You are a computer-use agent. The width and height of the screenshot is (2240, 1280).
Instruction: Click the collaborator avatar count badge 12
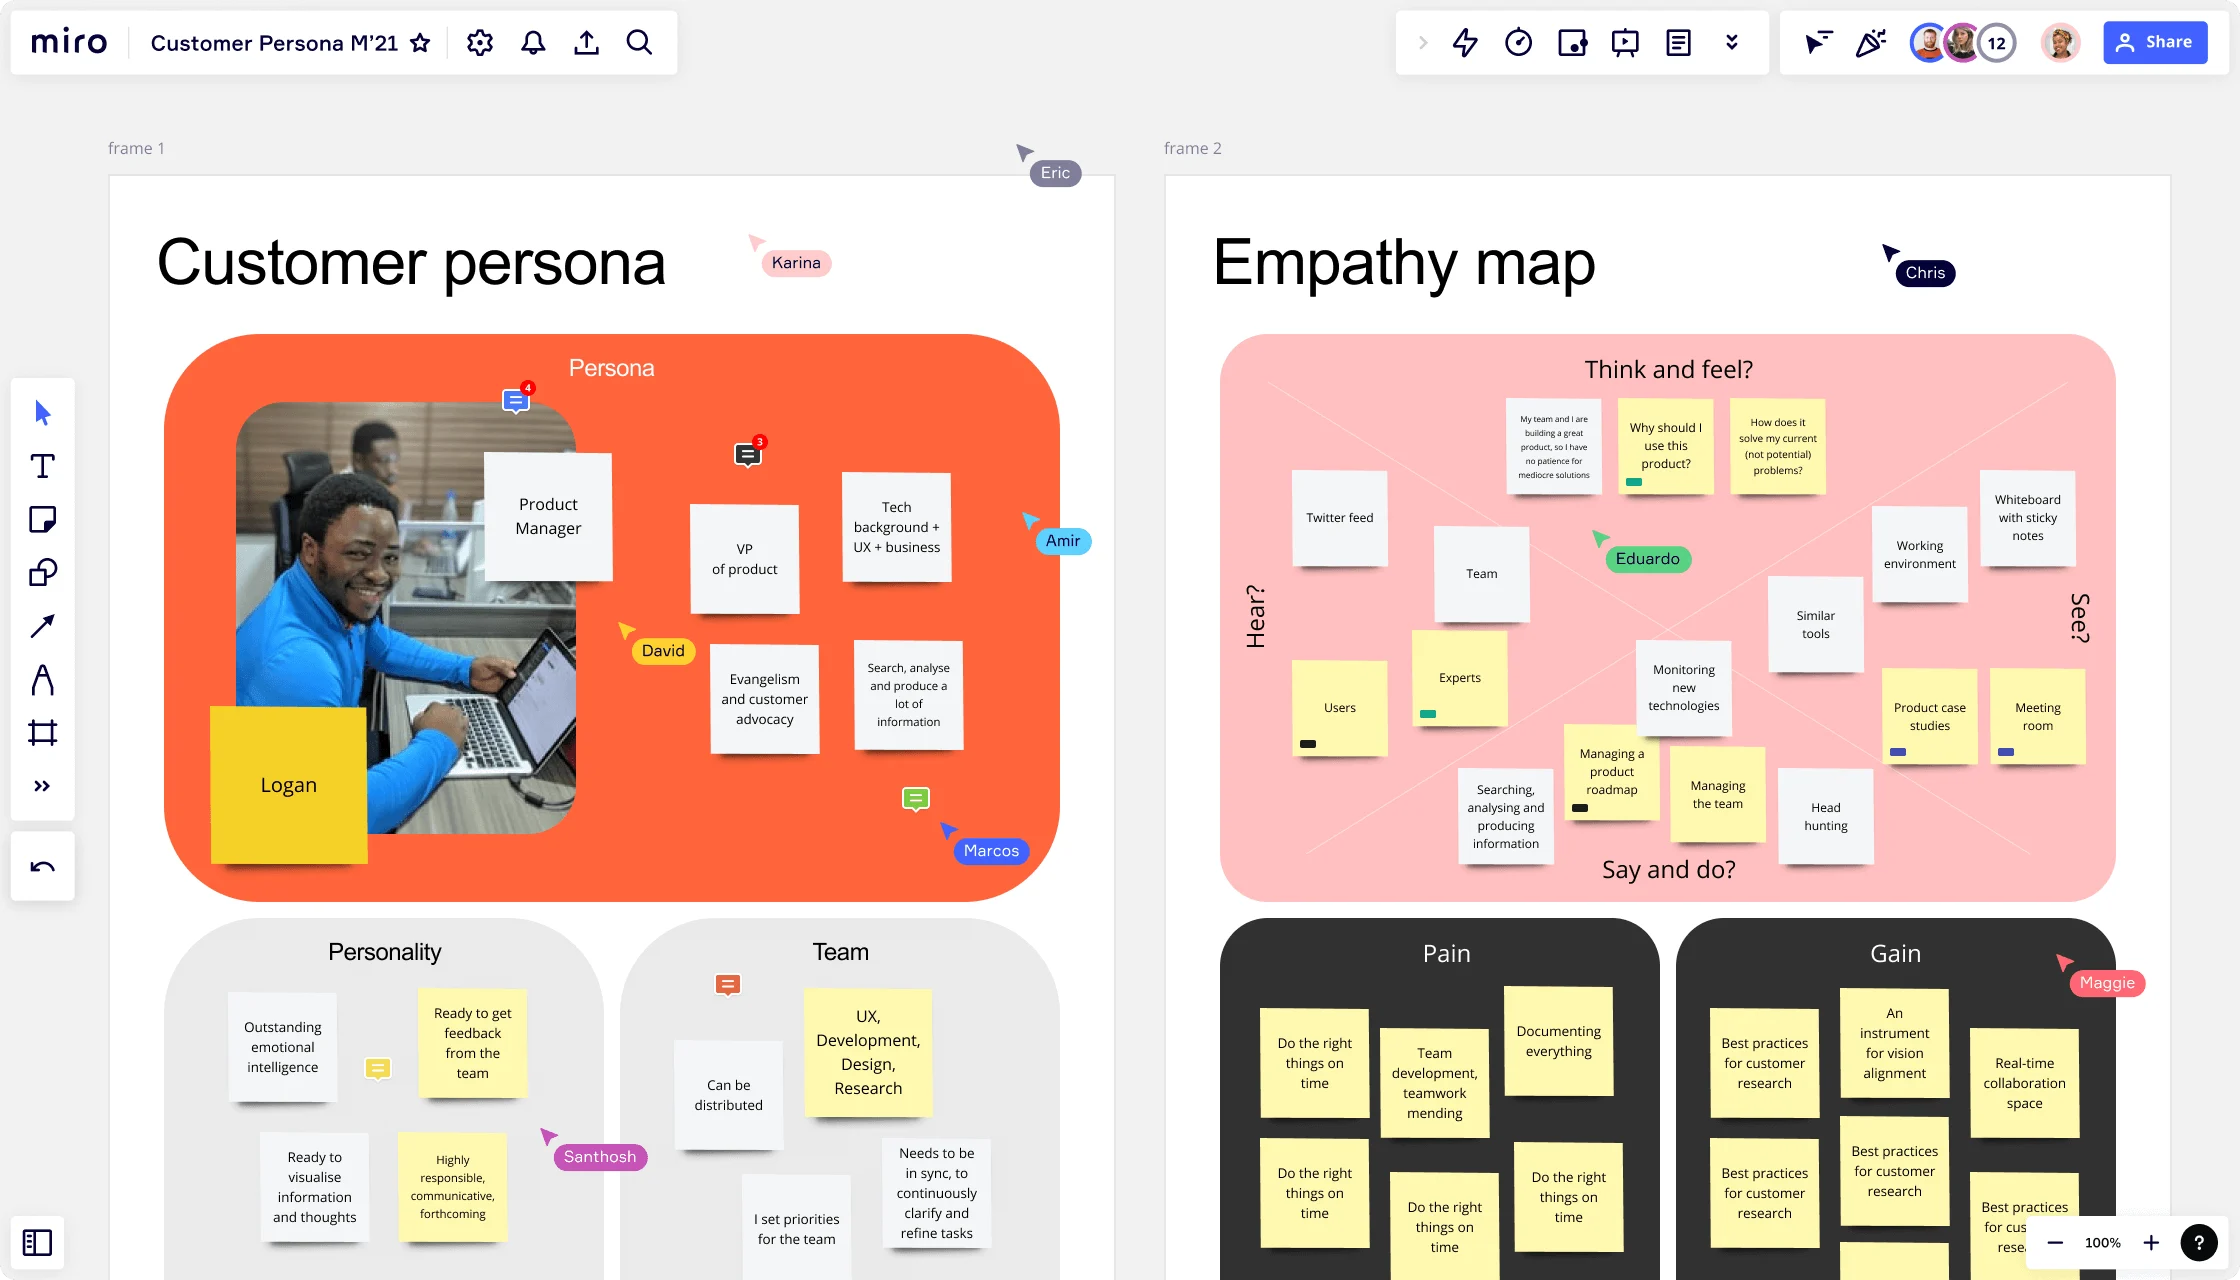click(1997, 43)
